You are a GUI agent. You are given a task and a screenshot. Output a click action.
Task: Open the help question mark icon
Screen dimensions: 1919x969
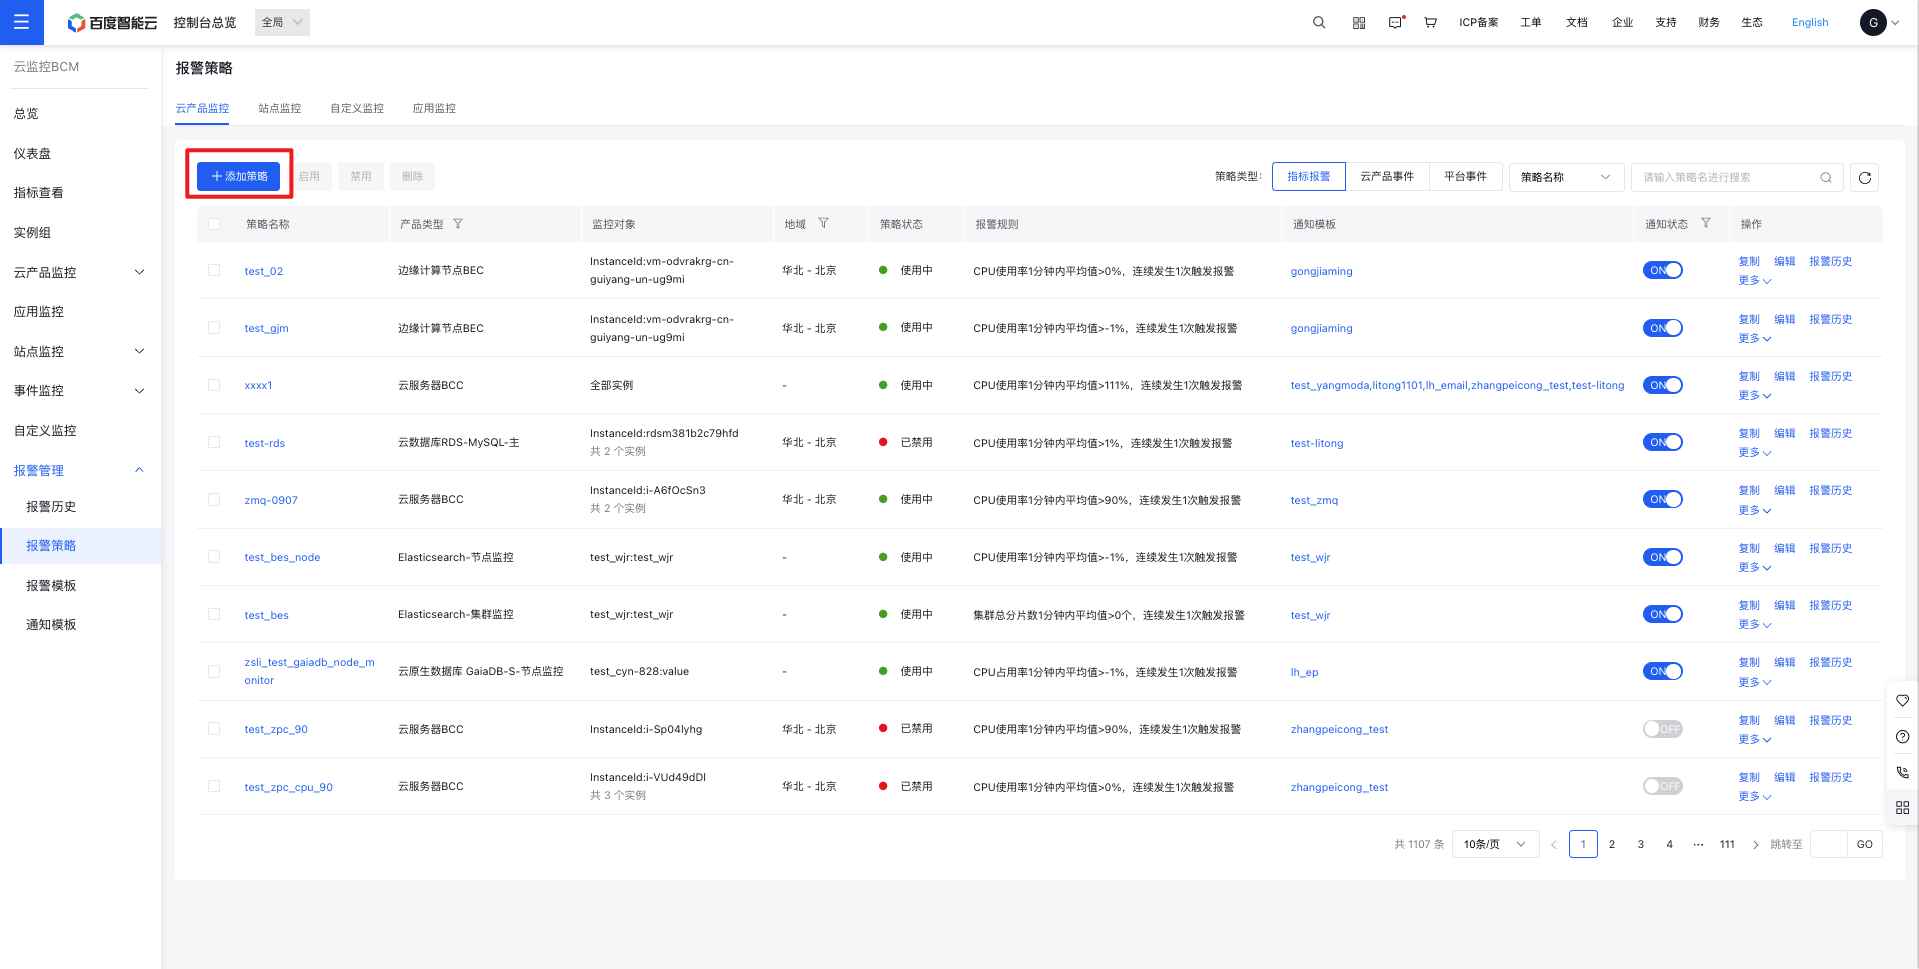coord(1903,736)
